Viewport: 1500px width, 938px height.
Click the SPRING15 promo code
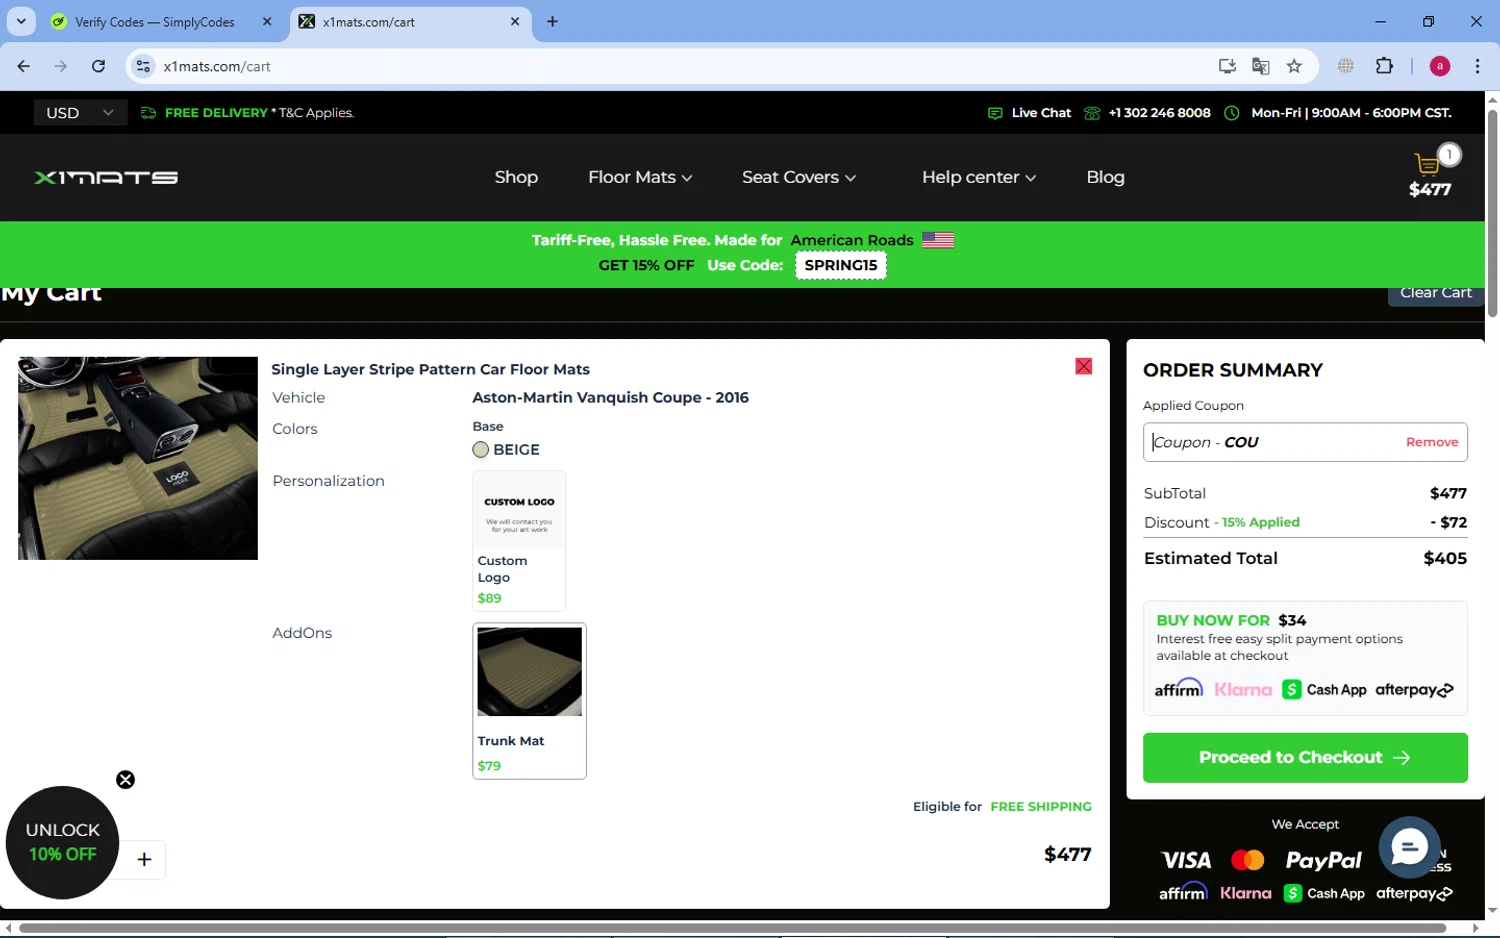(841, 265)
